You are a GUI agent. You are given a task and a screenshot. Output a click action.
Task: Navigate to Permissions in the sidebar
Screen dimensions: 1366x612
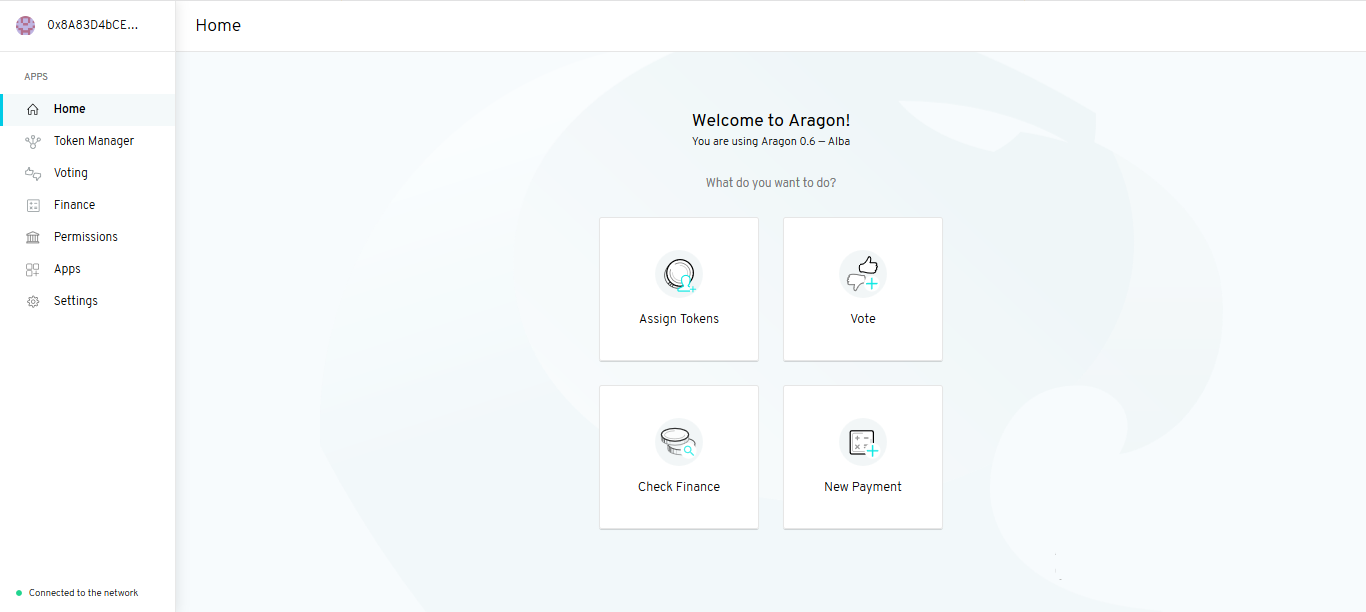click(x=86, y=237)
